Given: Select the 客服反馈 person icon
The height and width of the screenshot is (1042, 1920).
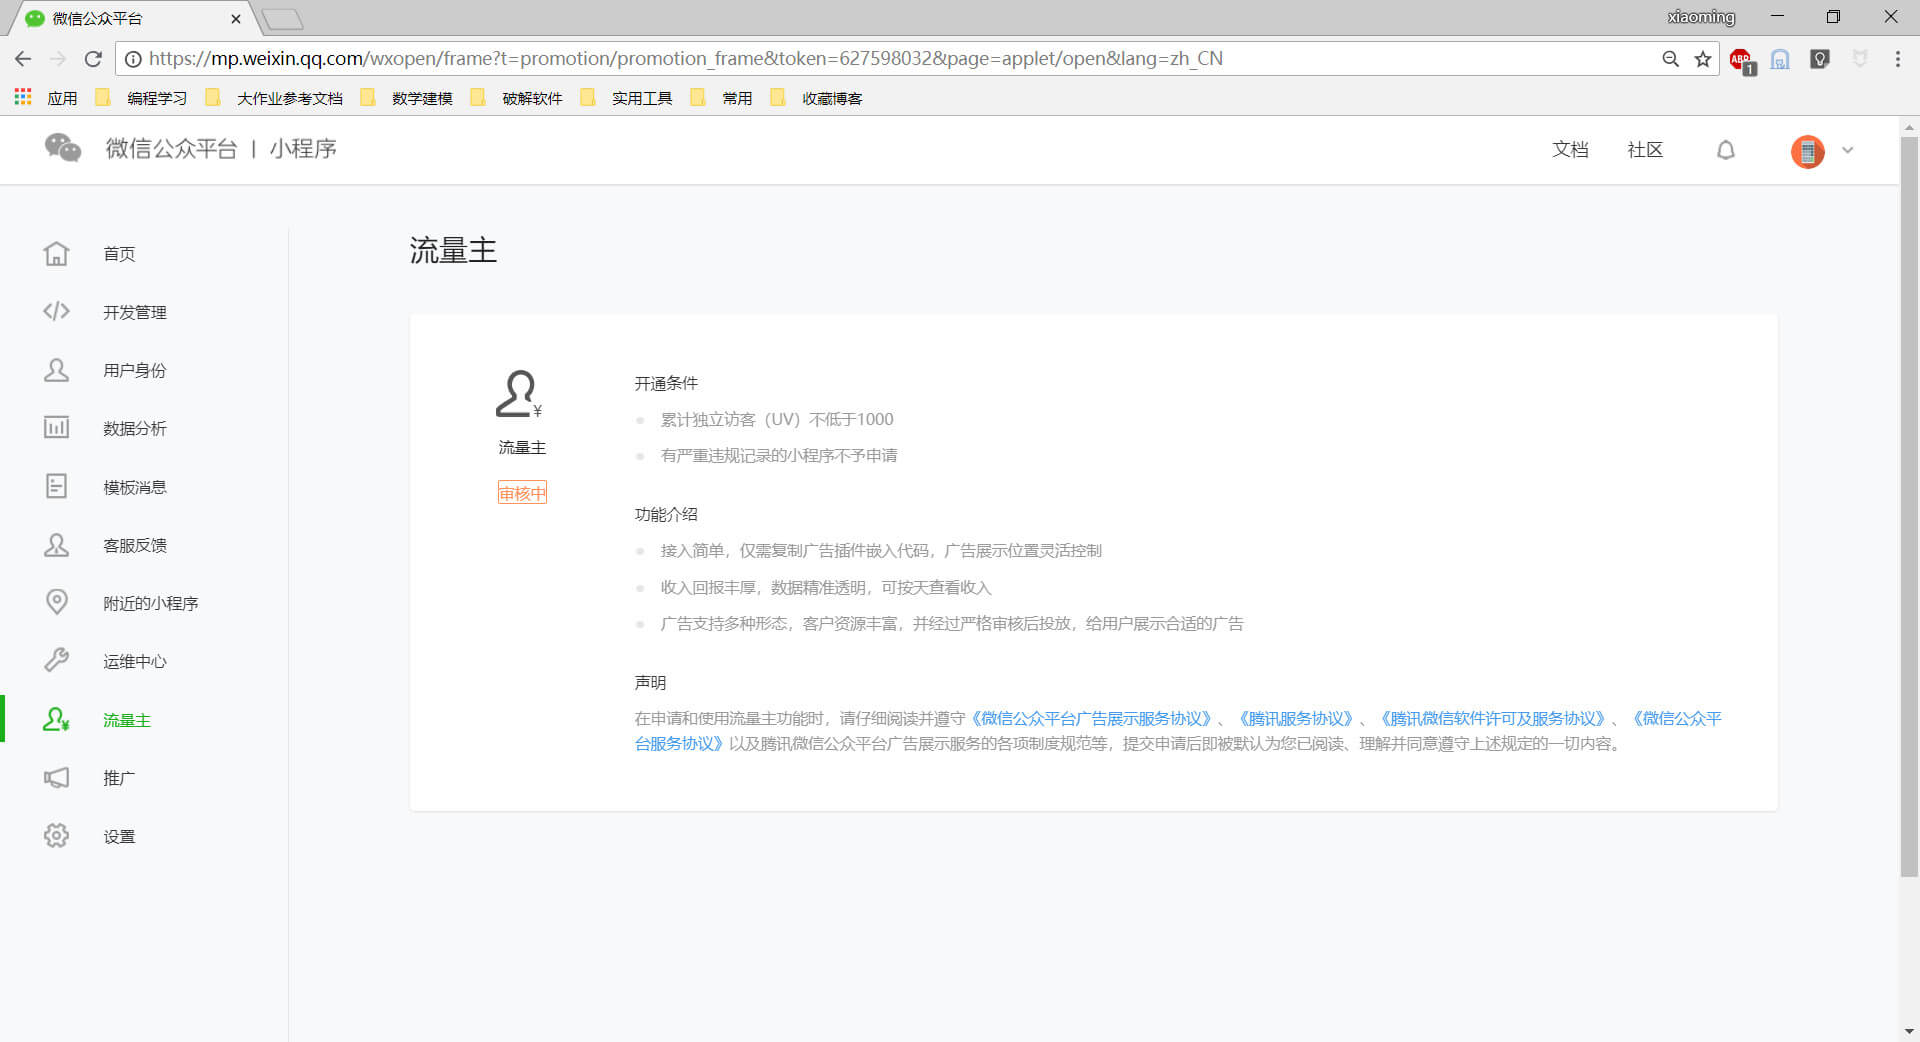Looking at the screenshot, I should 56,545.
